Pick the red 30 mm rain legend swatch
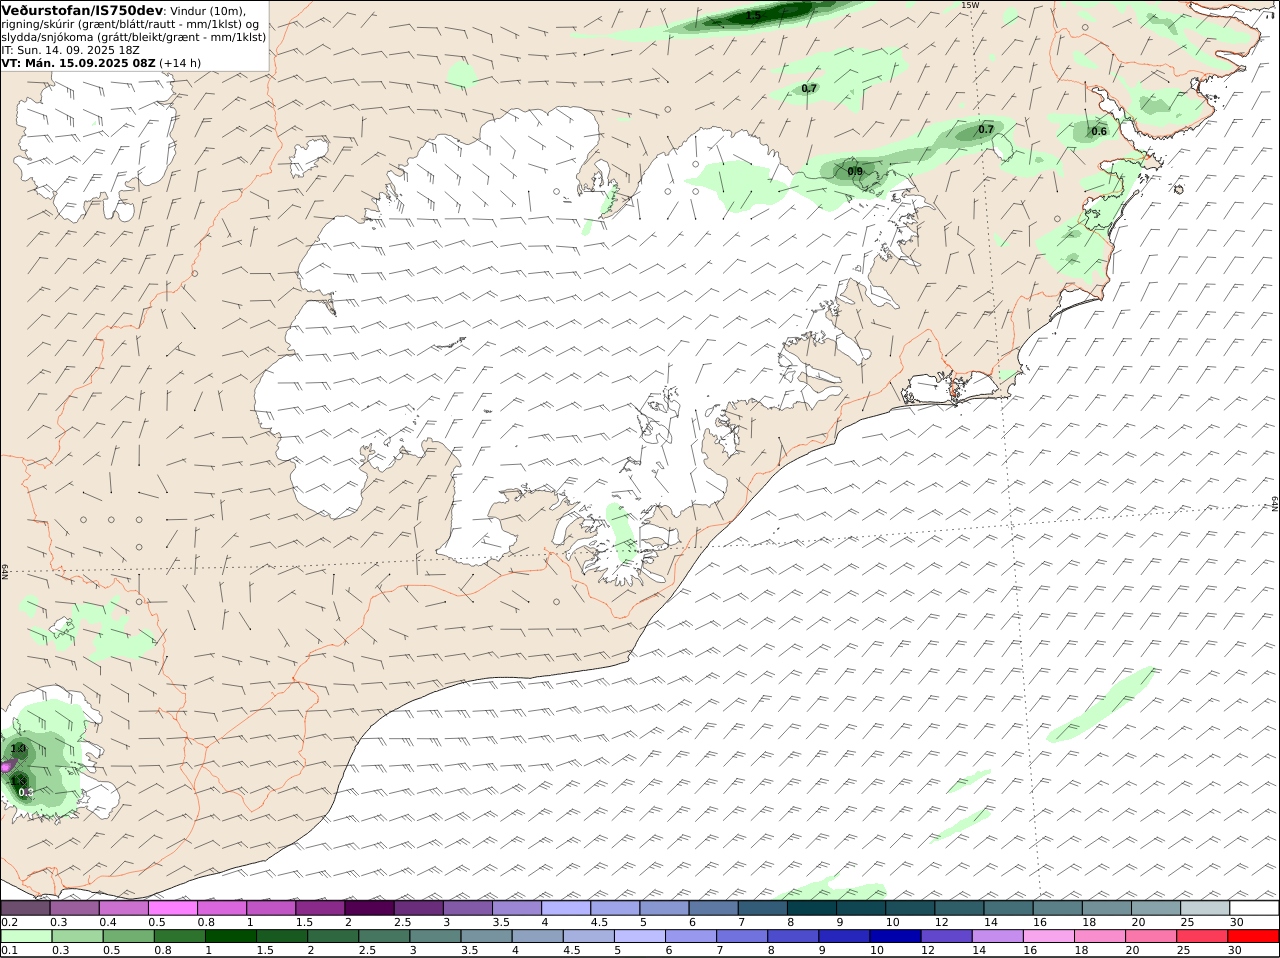Screen dimensions: 1280x958 1254,937
